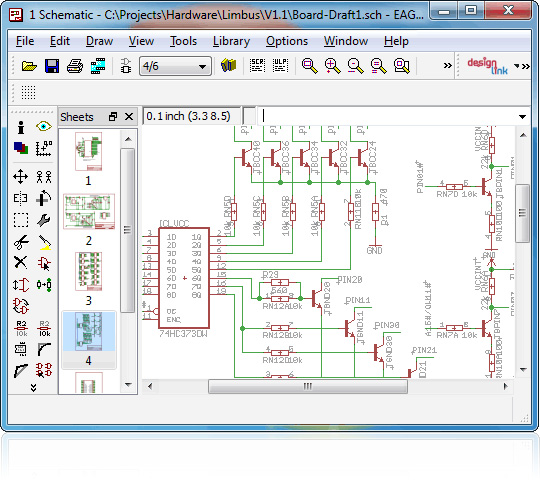Image resolution: width=540 pixels, height=480 pixels.
Task: Select the Name tool with dark R2
Action: (x=21, y=328)
